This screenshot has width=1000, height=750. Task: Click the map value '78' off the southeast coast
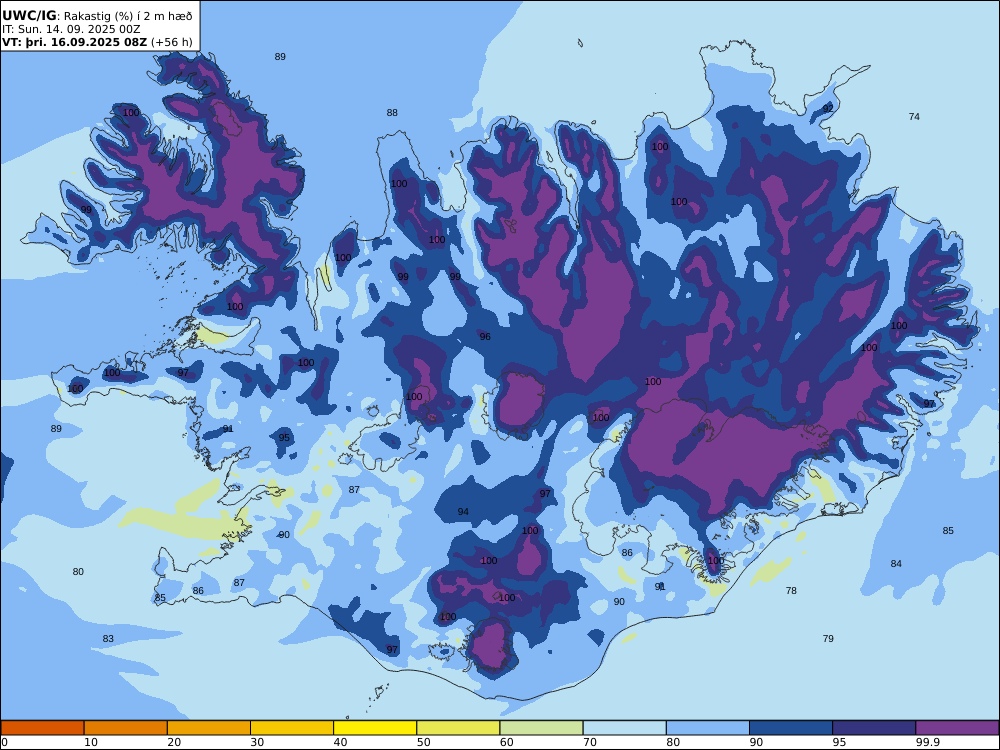pyautogui.click(x=791, y=591)
